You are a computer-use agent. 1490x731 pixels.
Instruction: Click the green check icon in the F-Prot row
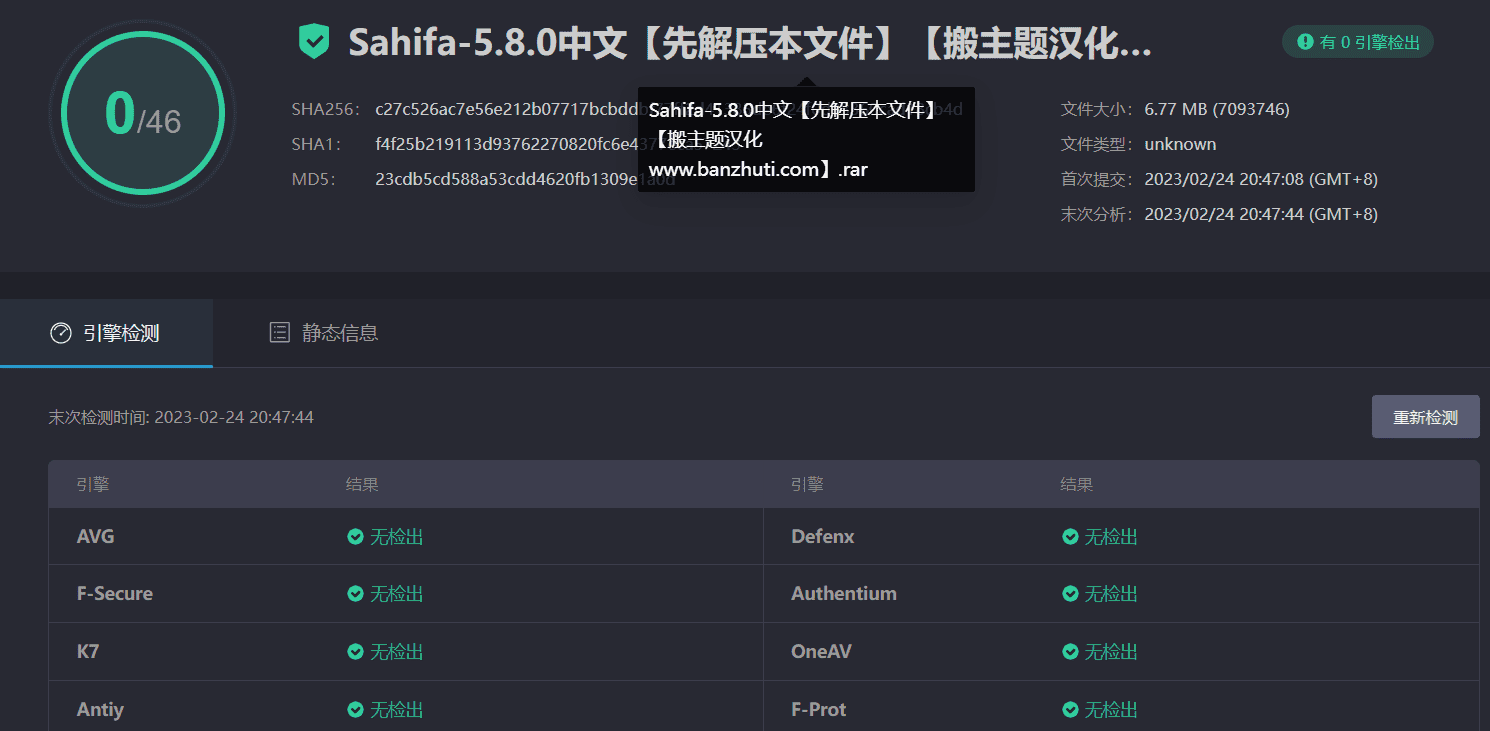click(x=1070, y=710)
